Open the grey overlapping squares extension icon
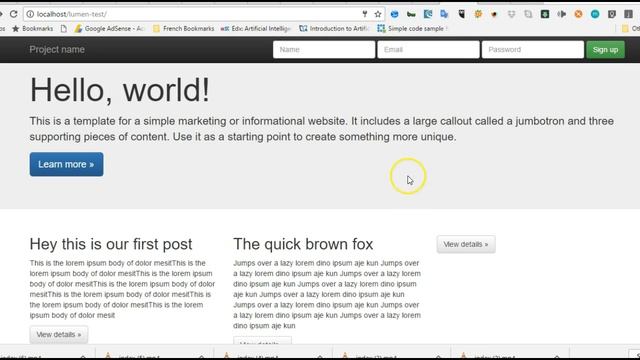This screenshot has width=640, height=360. click(528, 14)
